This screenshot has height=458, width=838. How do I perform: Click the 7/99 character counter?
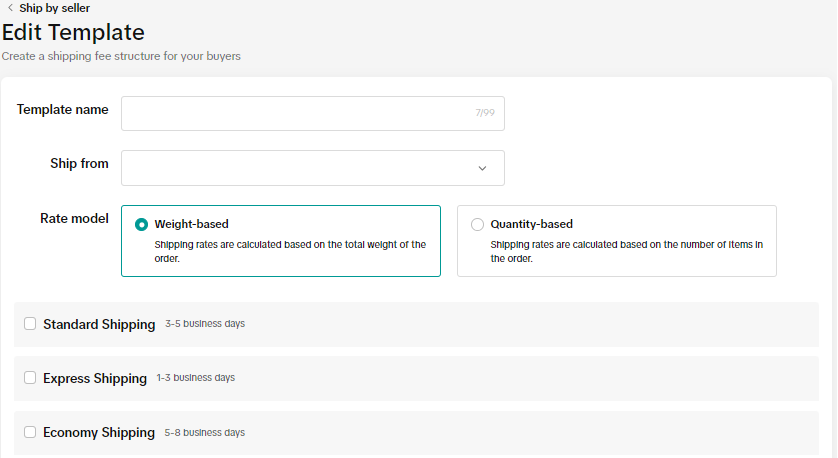(485, 113)
